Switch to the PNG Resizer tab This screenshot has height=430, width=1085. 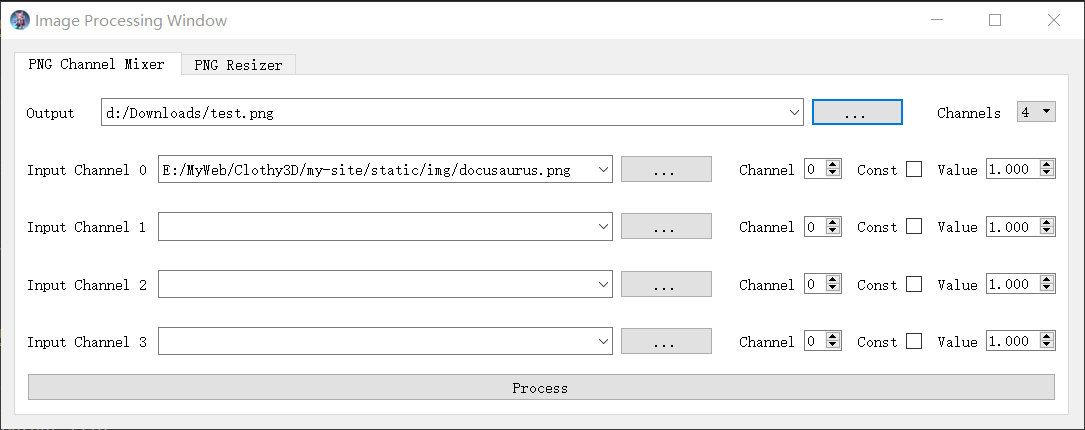pyautogui.click(x=238, y=65)
